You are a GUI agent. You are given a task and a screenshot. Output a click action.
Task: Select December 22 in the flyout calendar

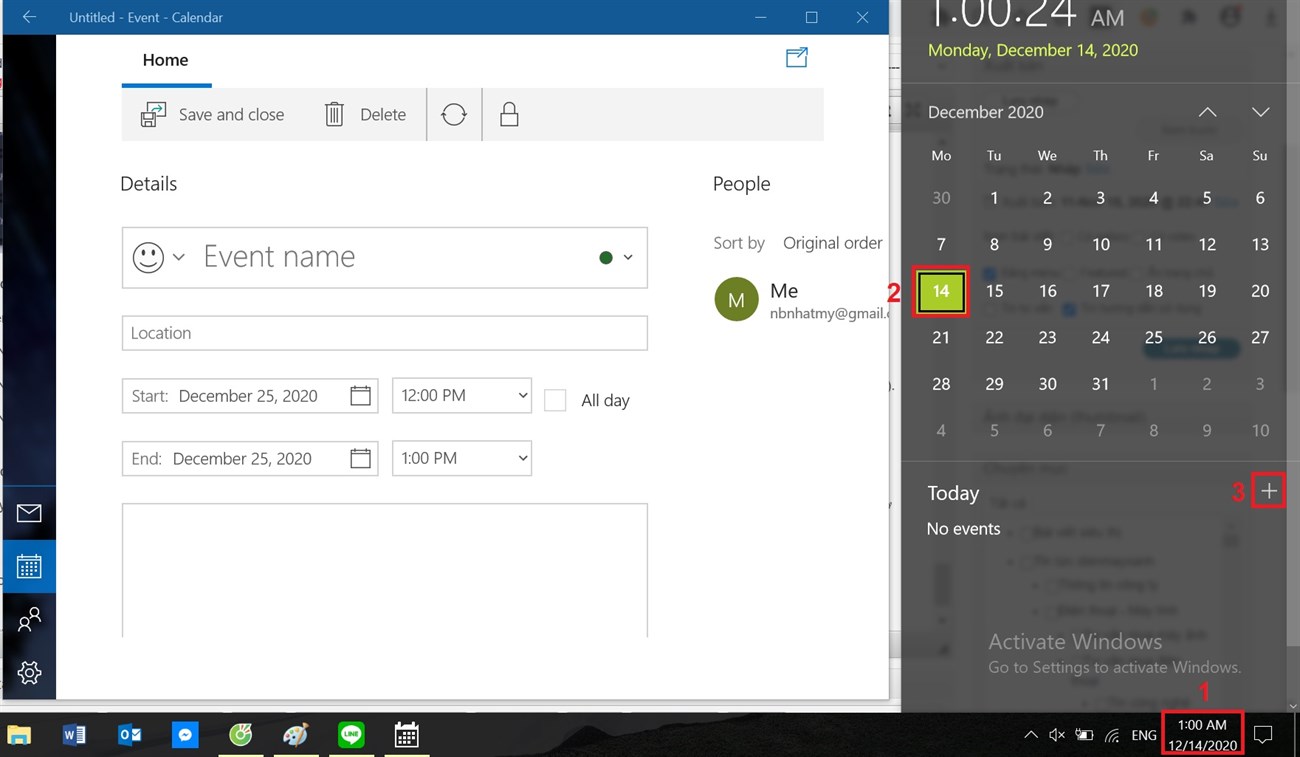(x=994, y=338)
